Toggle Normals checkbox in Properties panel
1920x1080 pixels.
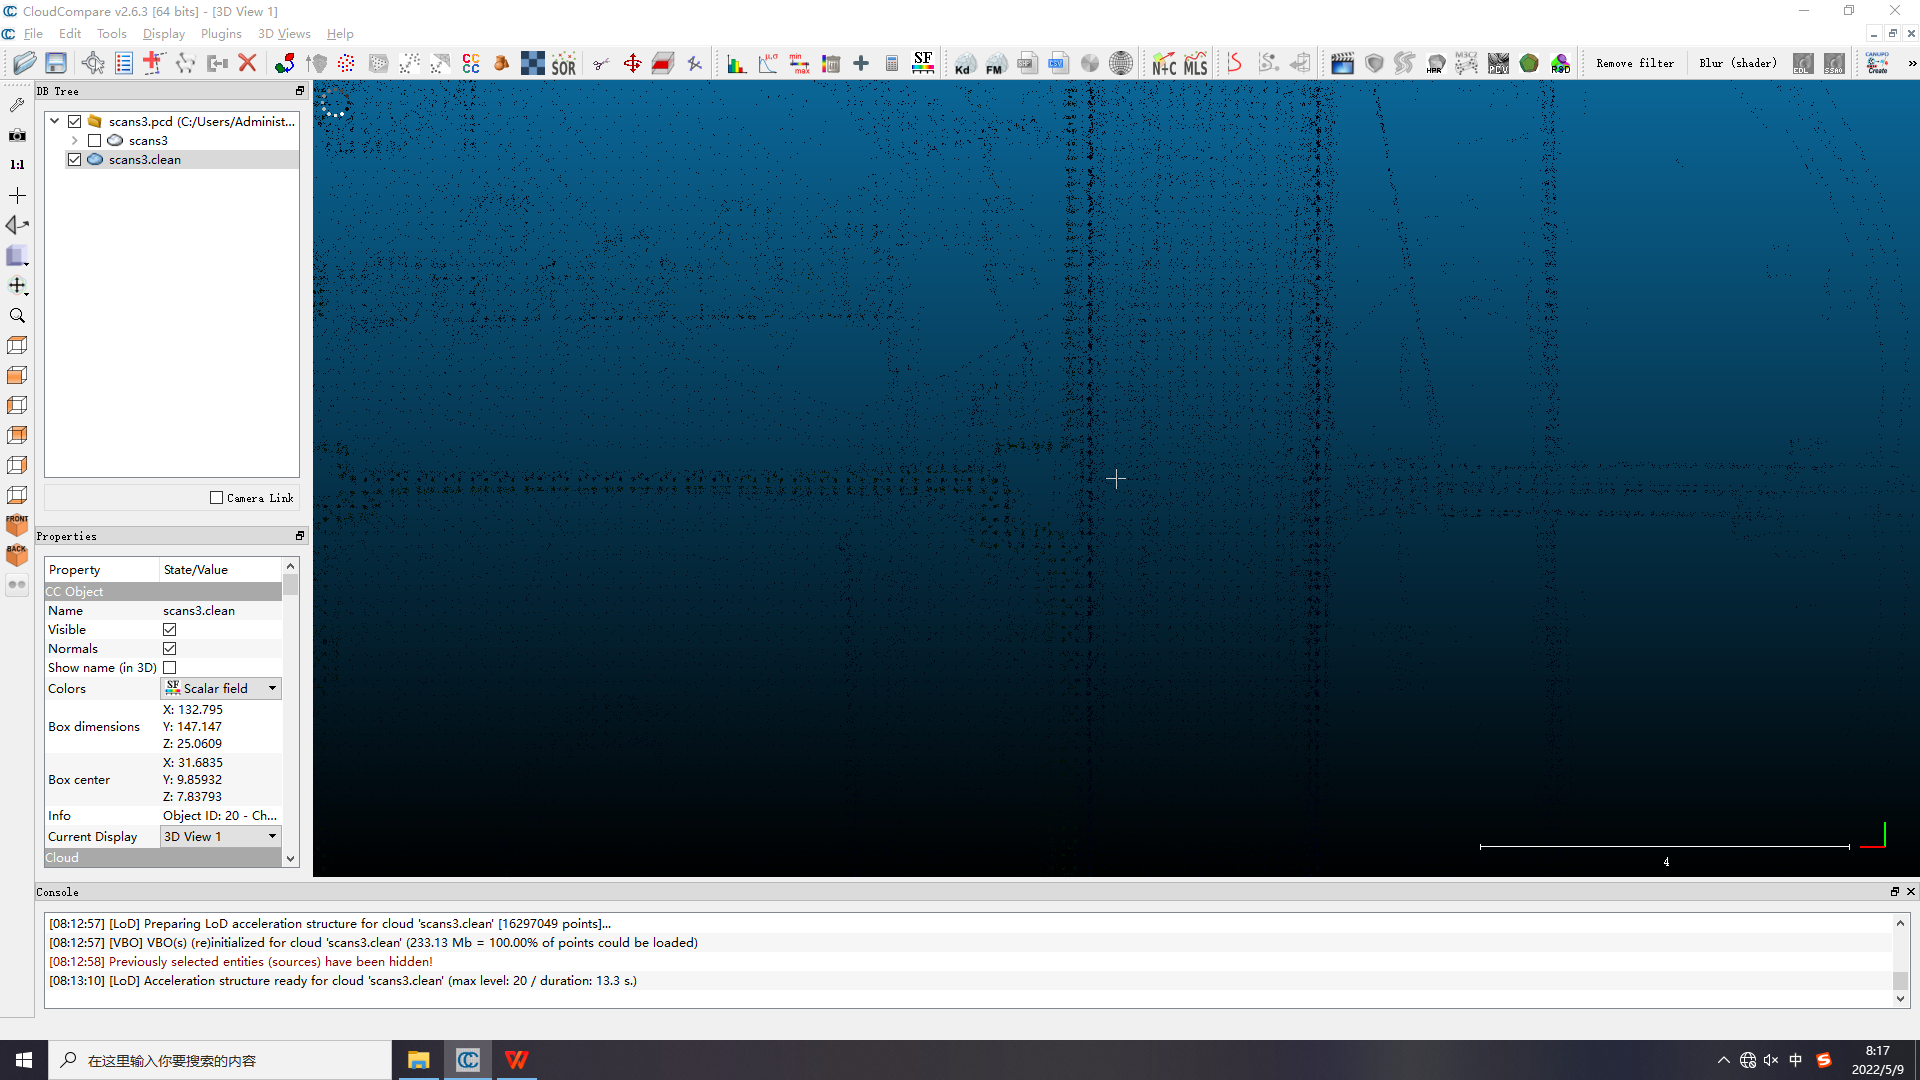pos(169,647)
